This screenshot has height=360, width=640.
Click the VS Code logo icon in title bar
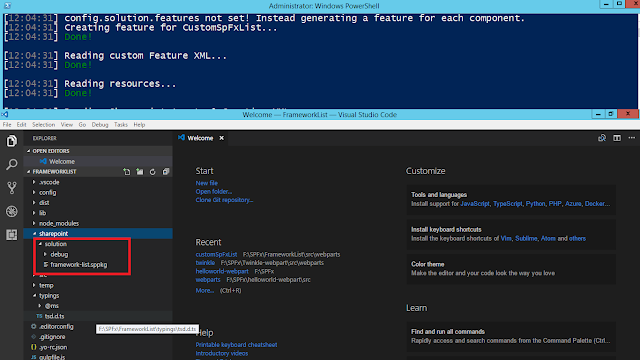click(x=5, y=115)
